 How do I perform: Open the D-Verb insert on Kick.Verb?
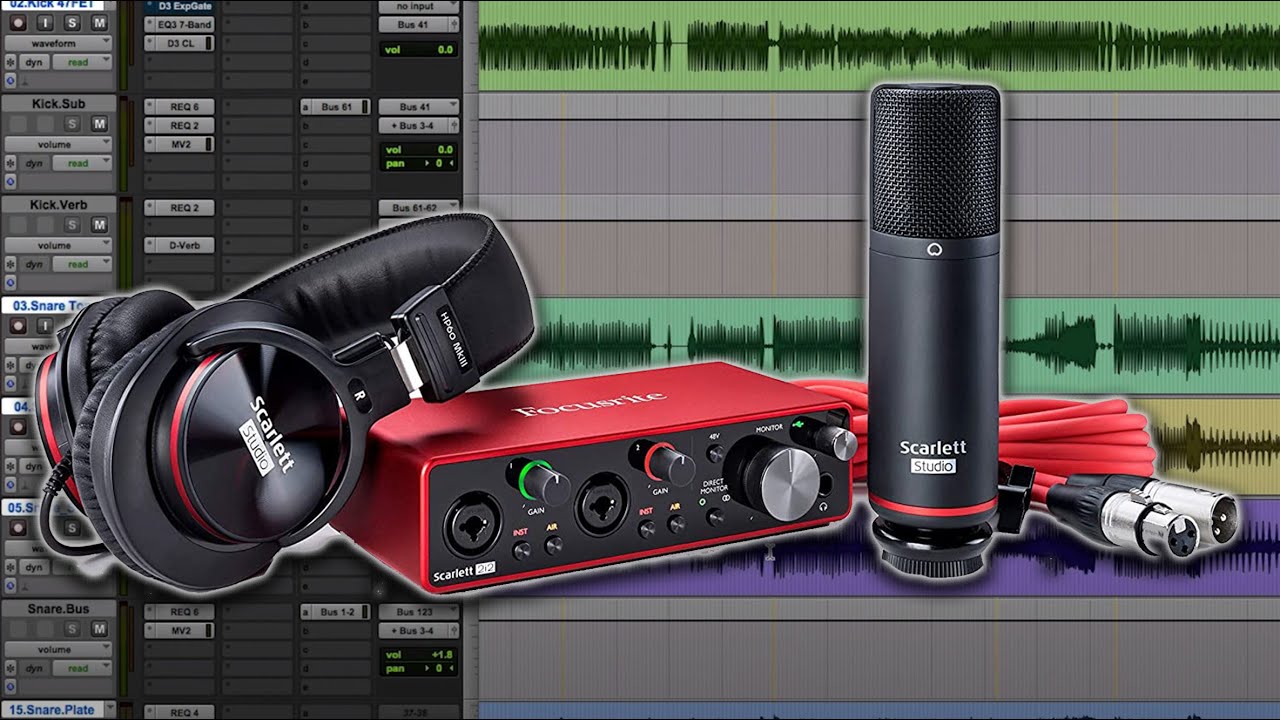pos(179,245)
